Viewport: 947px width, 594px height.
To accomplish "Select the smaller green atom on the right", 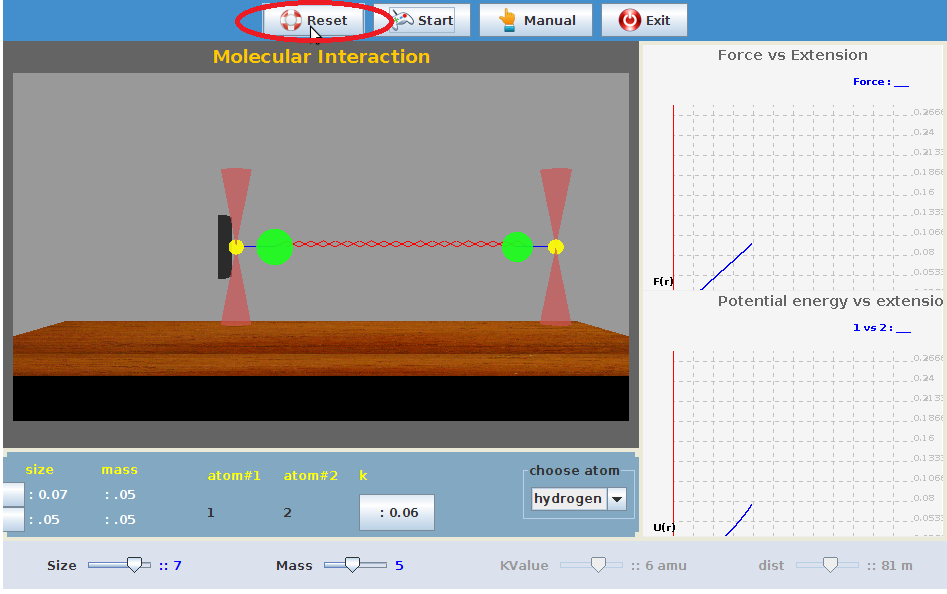I will [x=517, y=247].
